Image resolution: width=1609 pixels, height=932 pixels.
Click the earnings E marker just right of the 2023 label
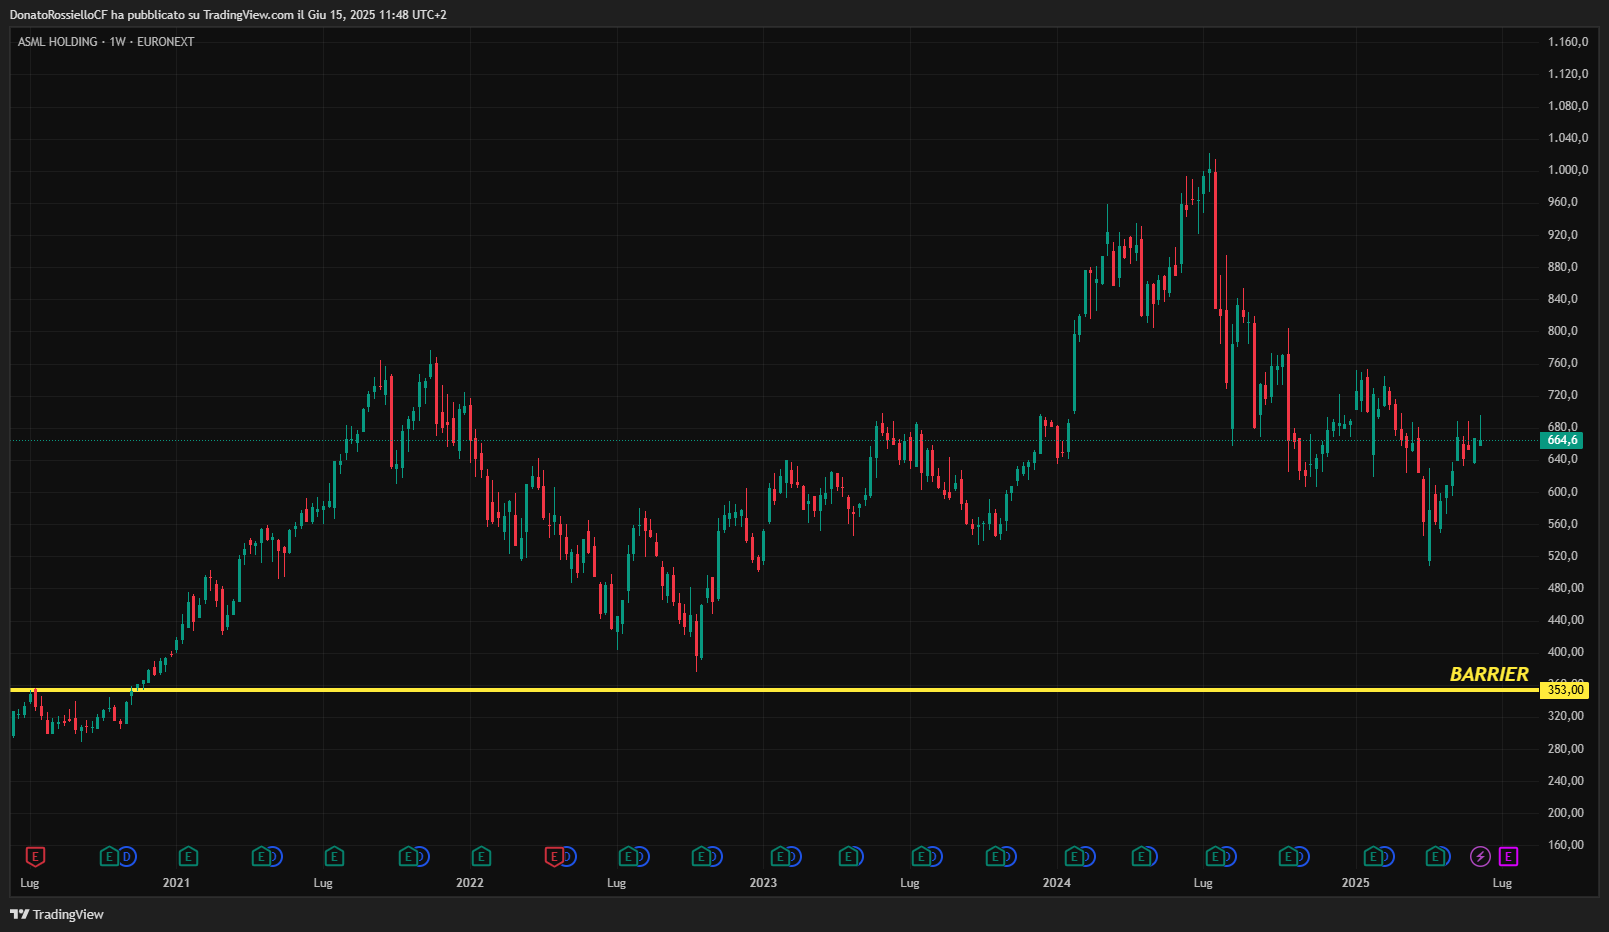coord(780,856)
